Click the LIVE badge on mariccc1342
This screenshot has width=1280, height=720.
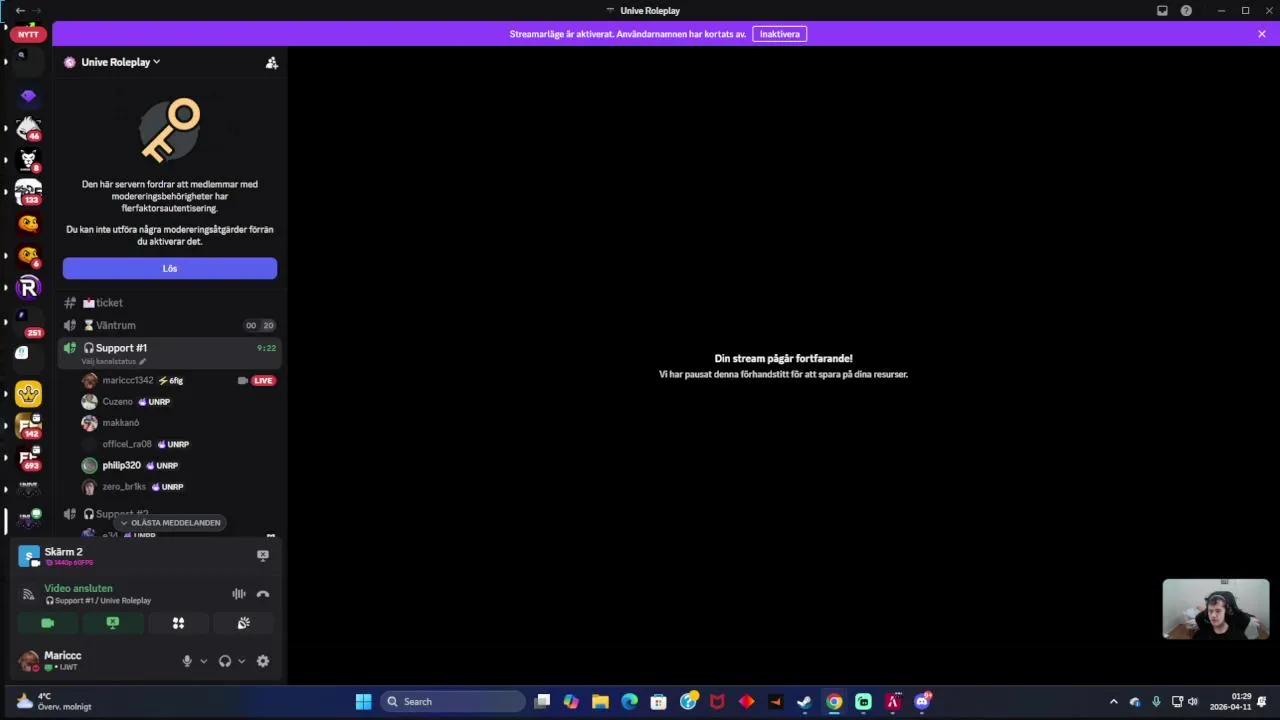[263, 380]
